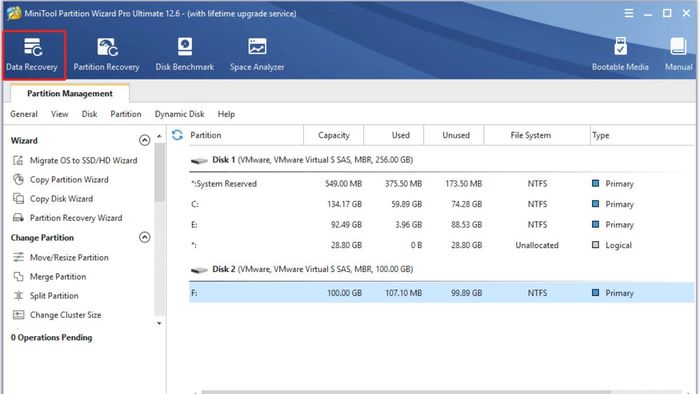Select the F: partition row

coord(442,293)
